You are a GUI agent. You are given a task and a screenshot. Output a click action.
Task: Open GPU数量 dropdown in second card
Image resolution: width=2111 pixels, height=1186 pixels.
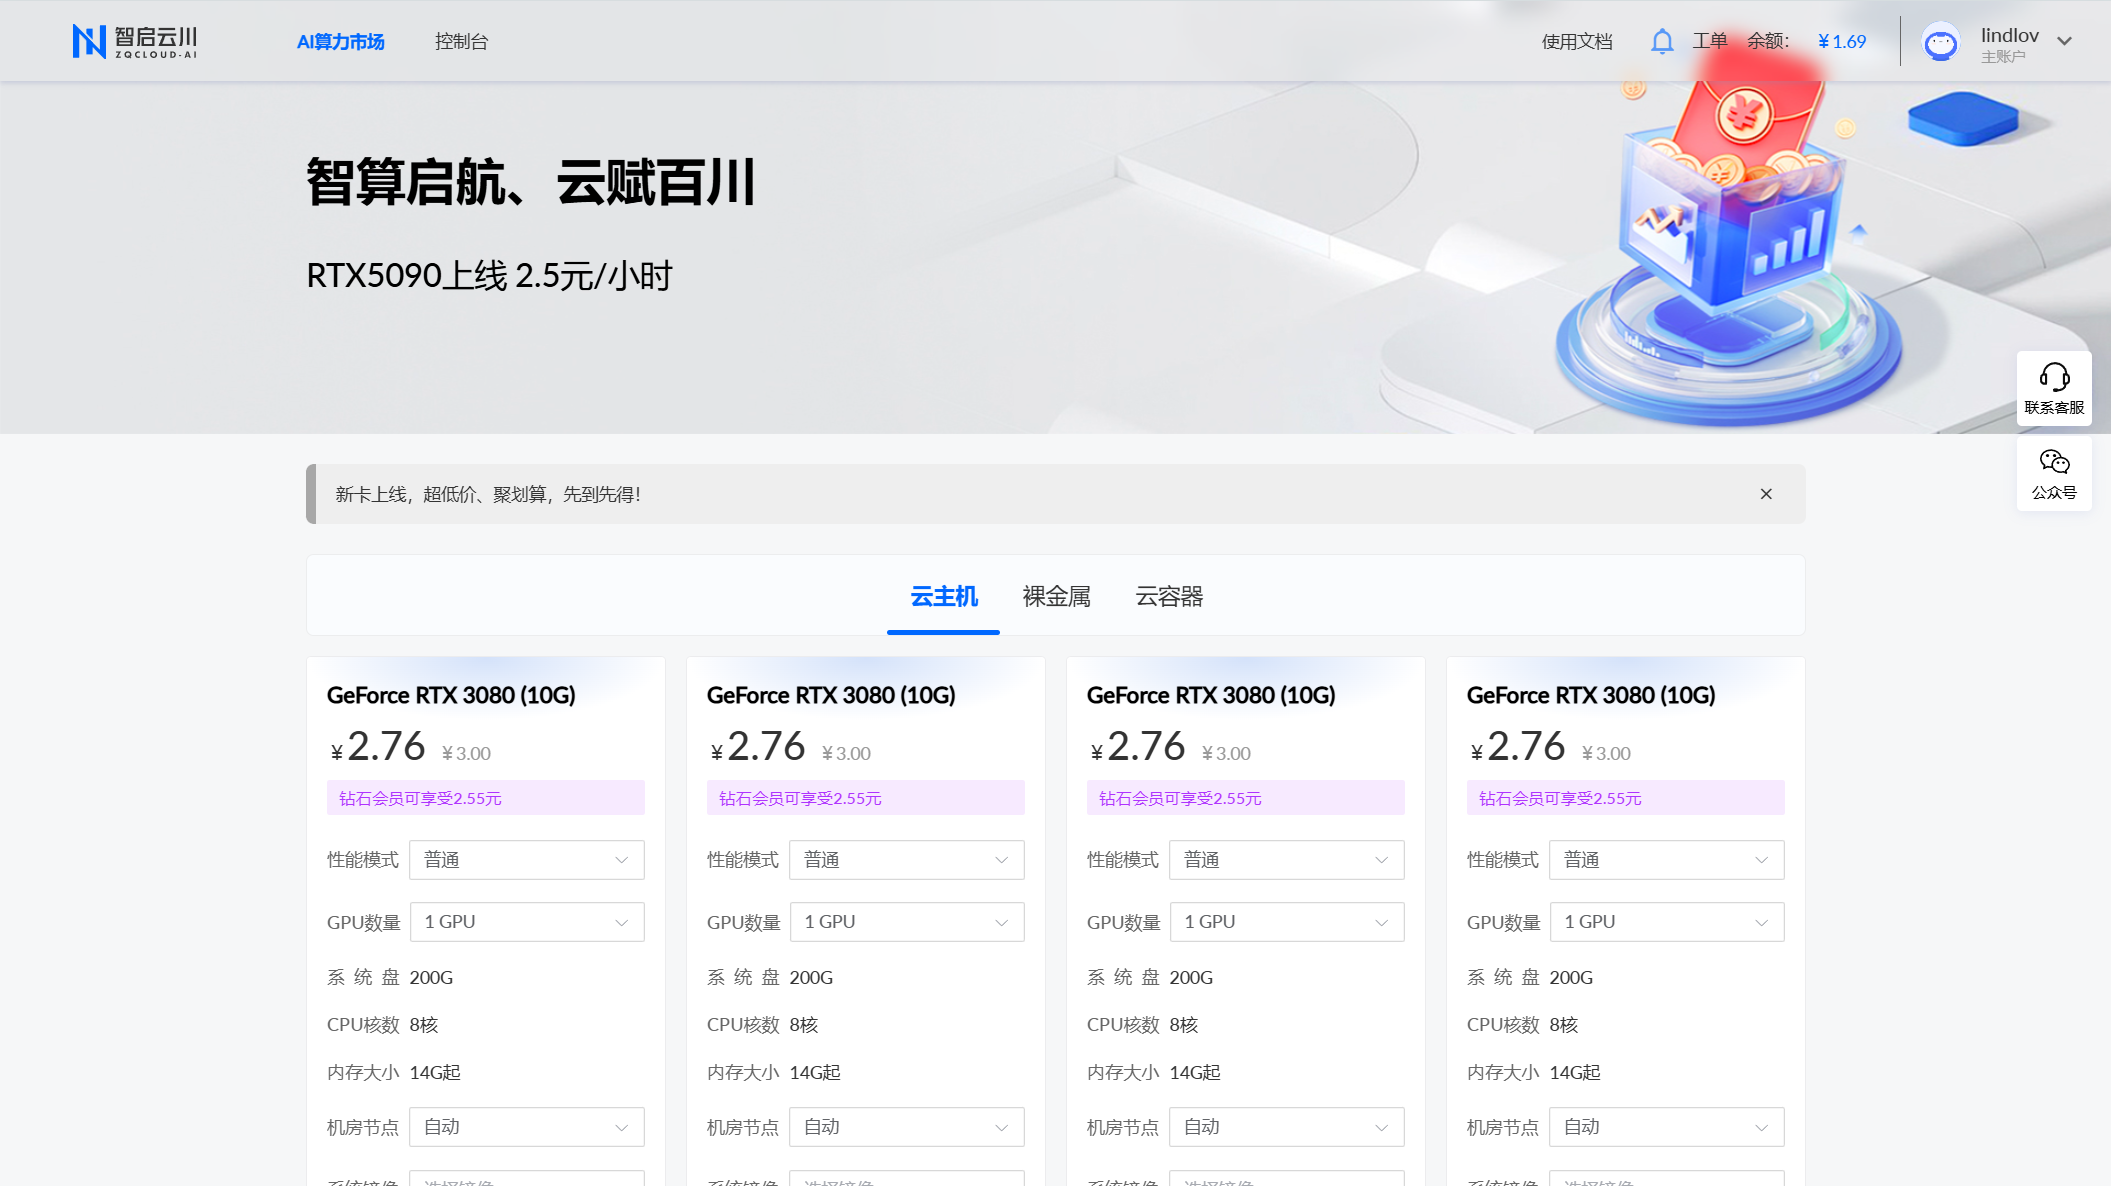tap(906, 922)
